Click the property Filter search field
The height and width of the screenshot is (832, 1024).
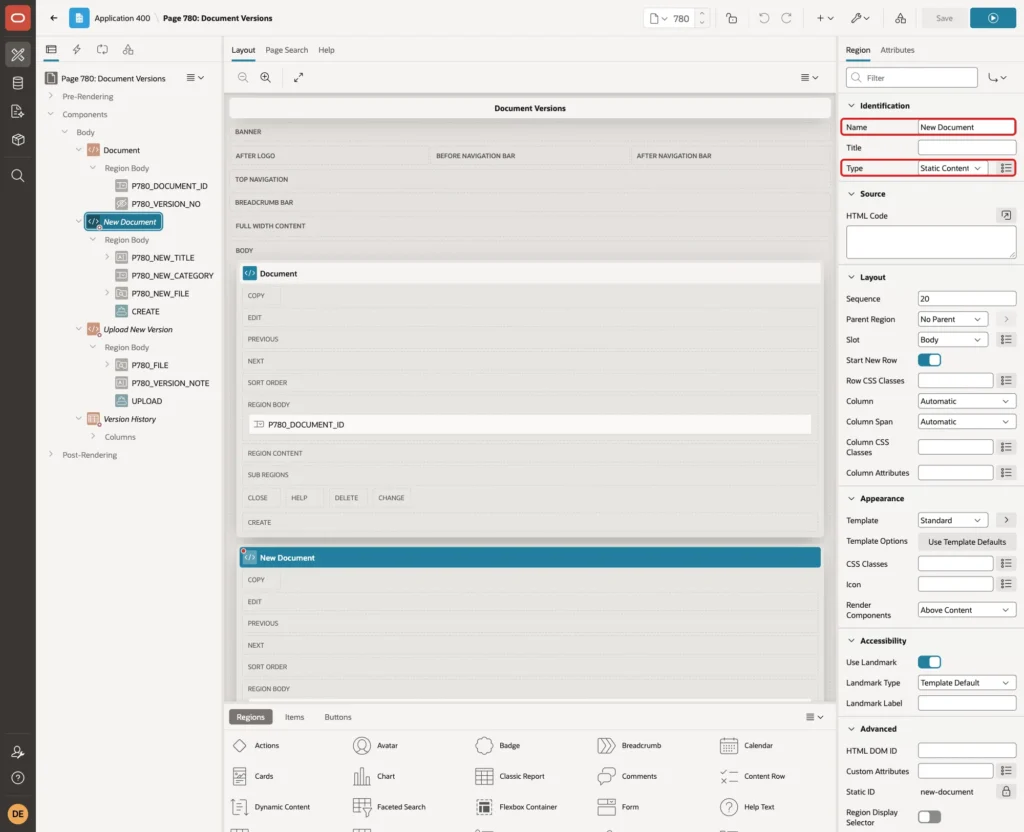911,77
